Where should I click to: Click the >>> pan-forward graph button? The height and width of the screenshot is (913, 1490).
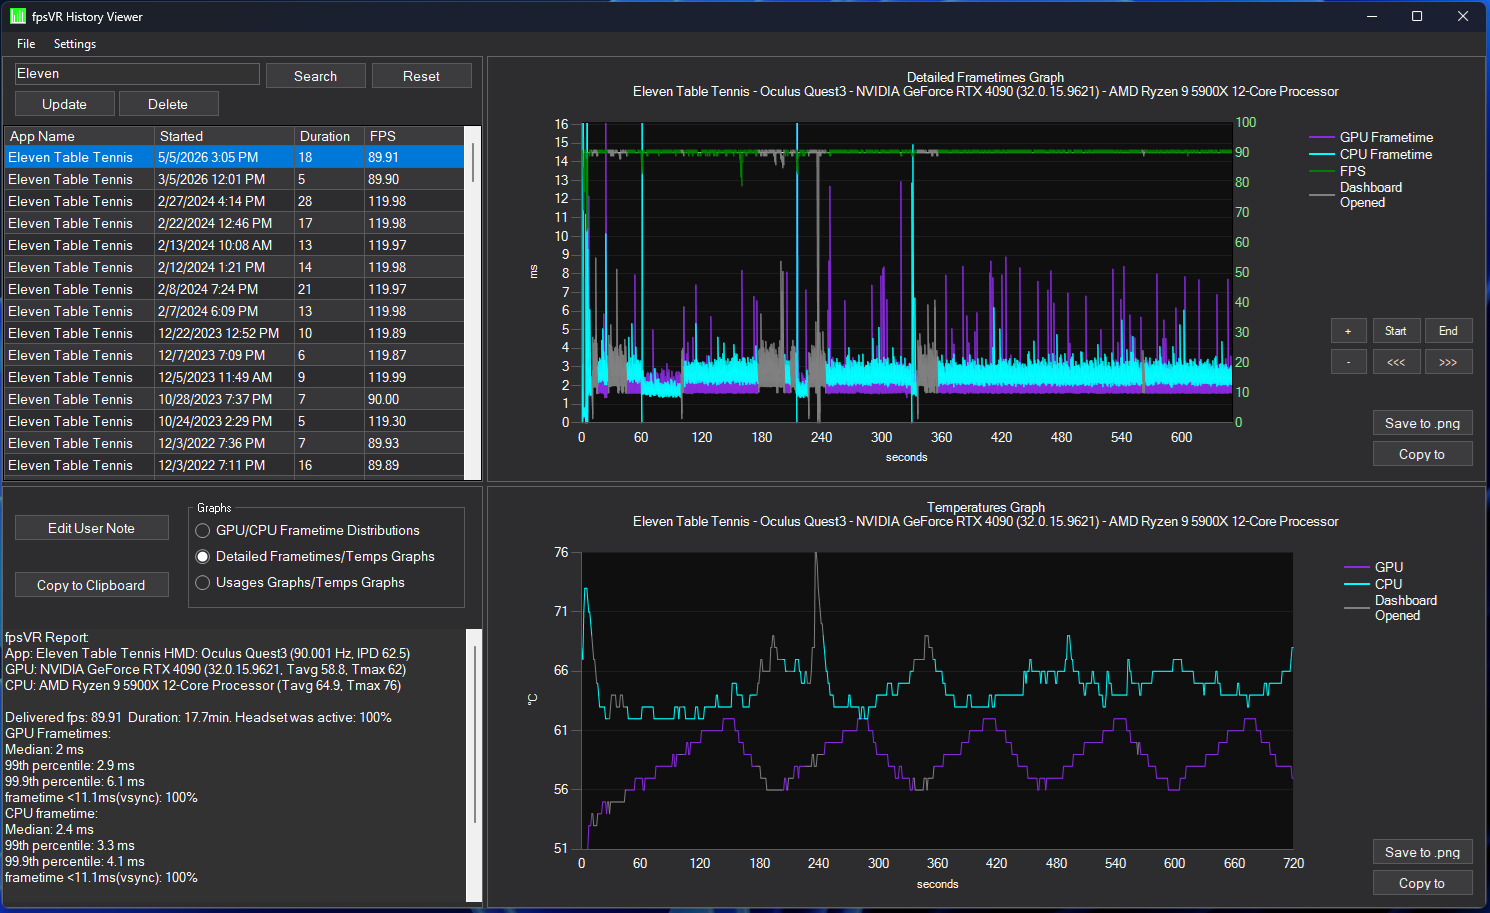pyautogui.click(x=1448, y=362)
